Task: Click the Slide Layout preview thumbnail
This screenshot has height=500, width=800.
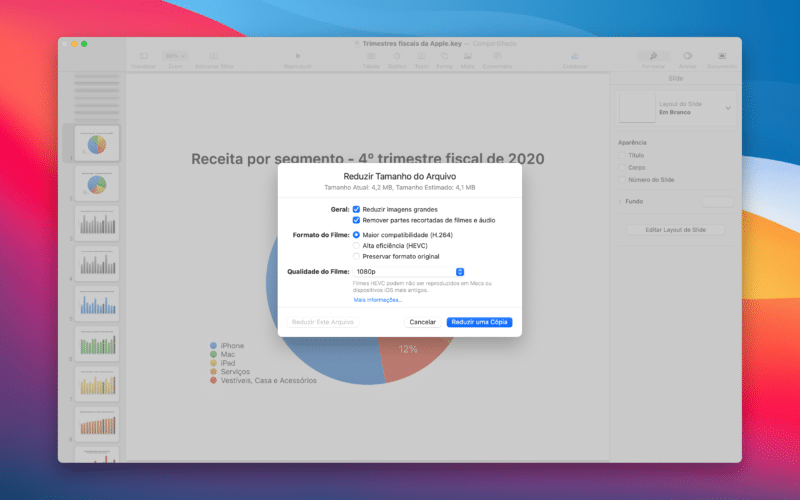Action: coord(637,108)
